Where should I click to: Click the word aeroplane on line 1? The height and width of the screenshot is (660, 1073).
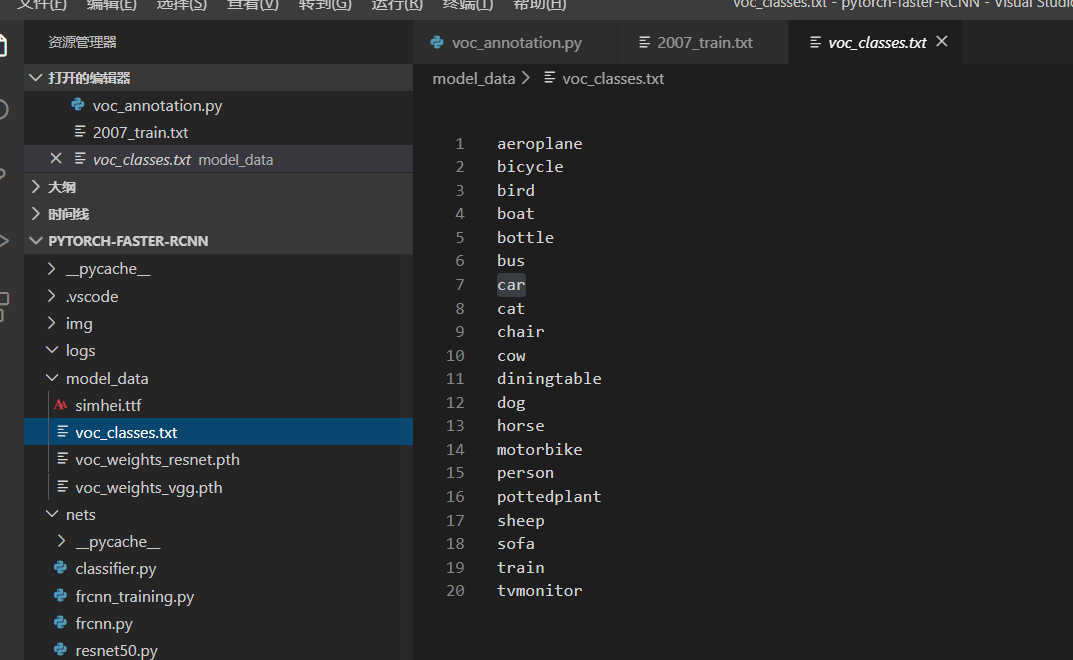(539, 144)
